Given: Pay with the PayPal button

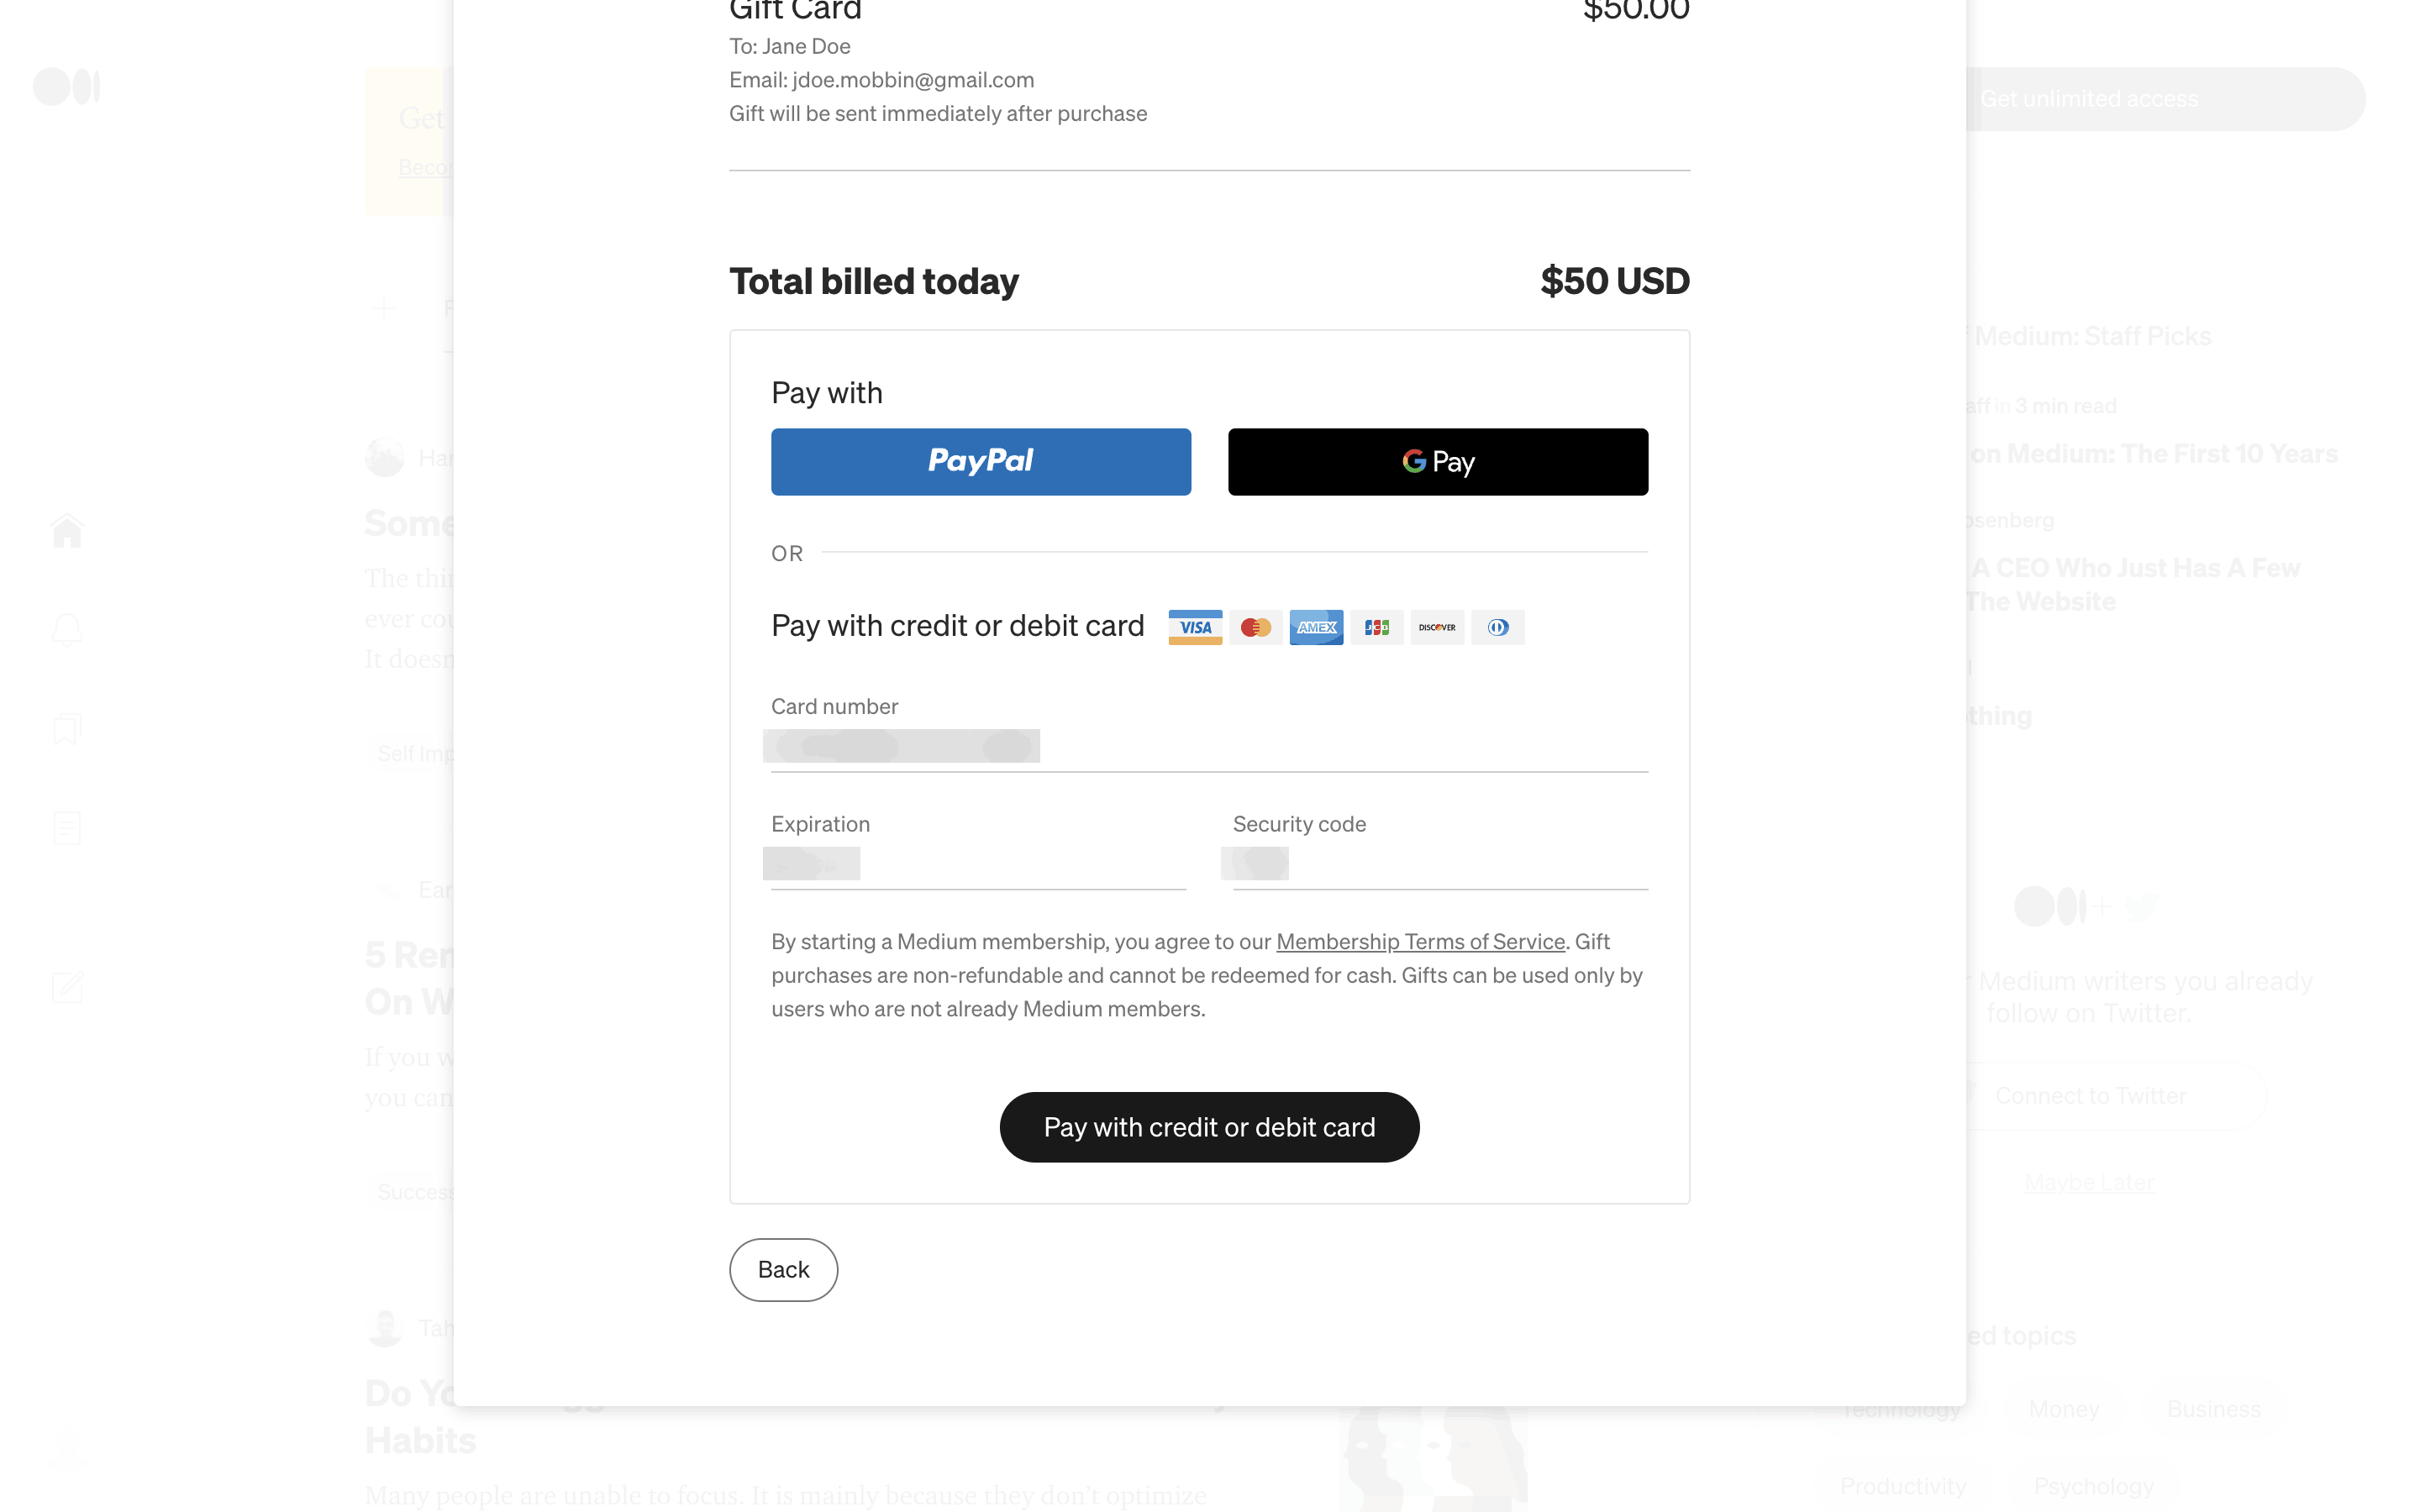Looking at the screenshot, I should [x=980, y=462].
